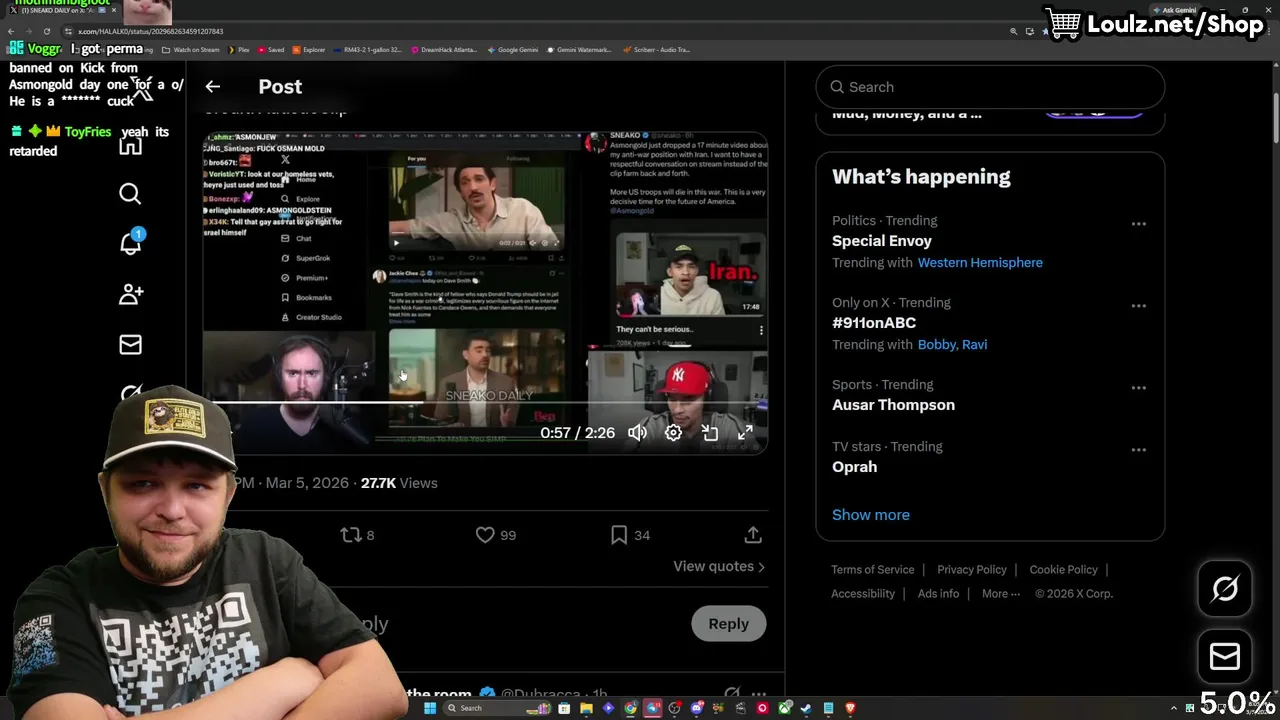Screen dimensions: 1280x720
Task: Reload the page in browser
Action: tap(46, 31)
